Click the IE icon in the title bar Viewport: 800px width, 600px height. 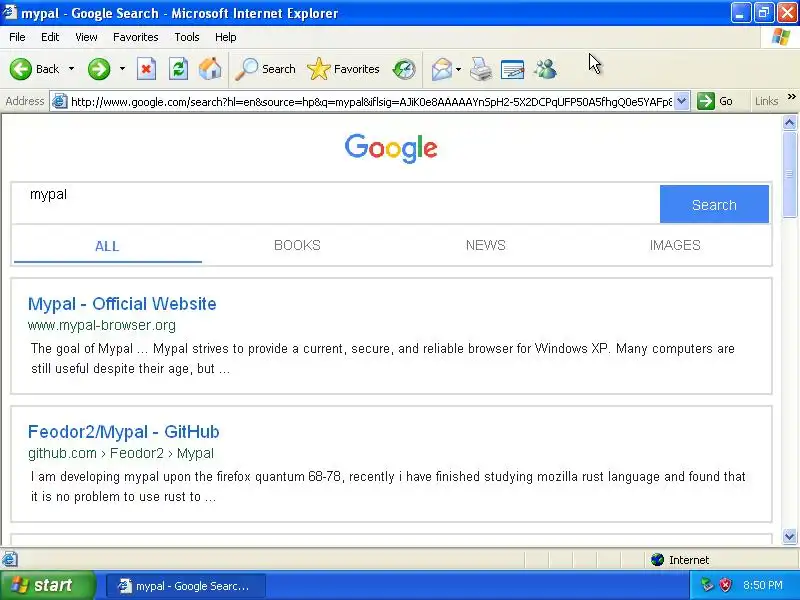point(10,12)
